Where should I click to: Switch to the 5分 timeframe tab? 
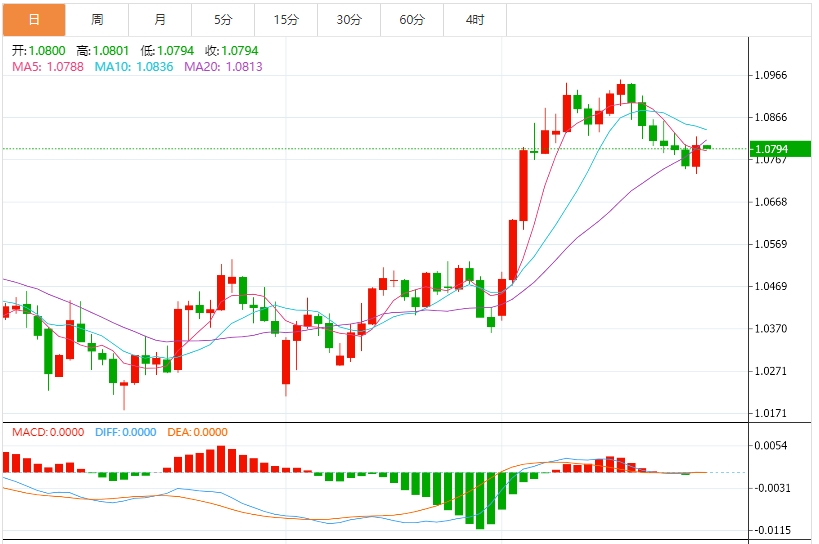coord(223,20)
